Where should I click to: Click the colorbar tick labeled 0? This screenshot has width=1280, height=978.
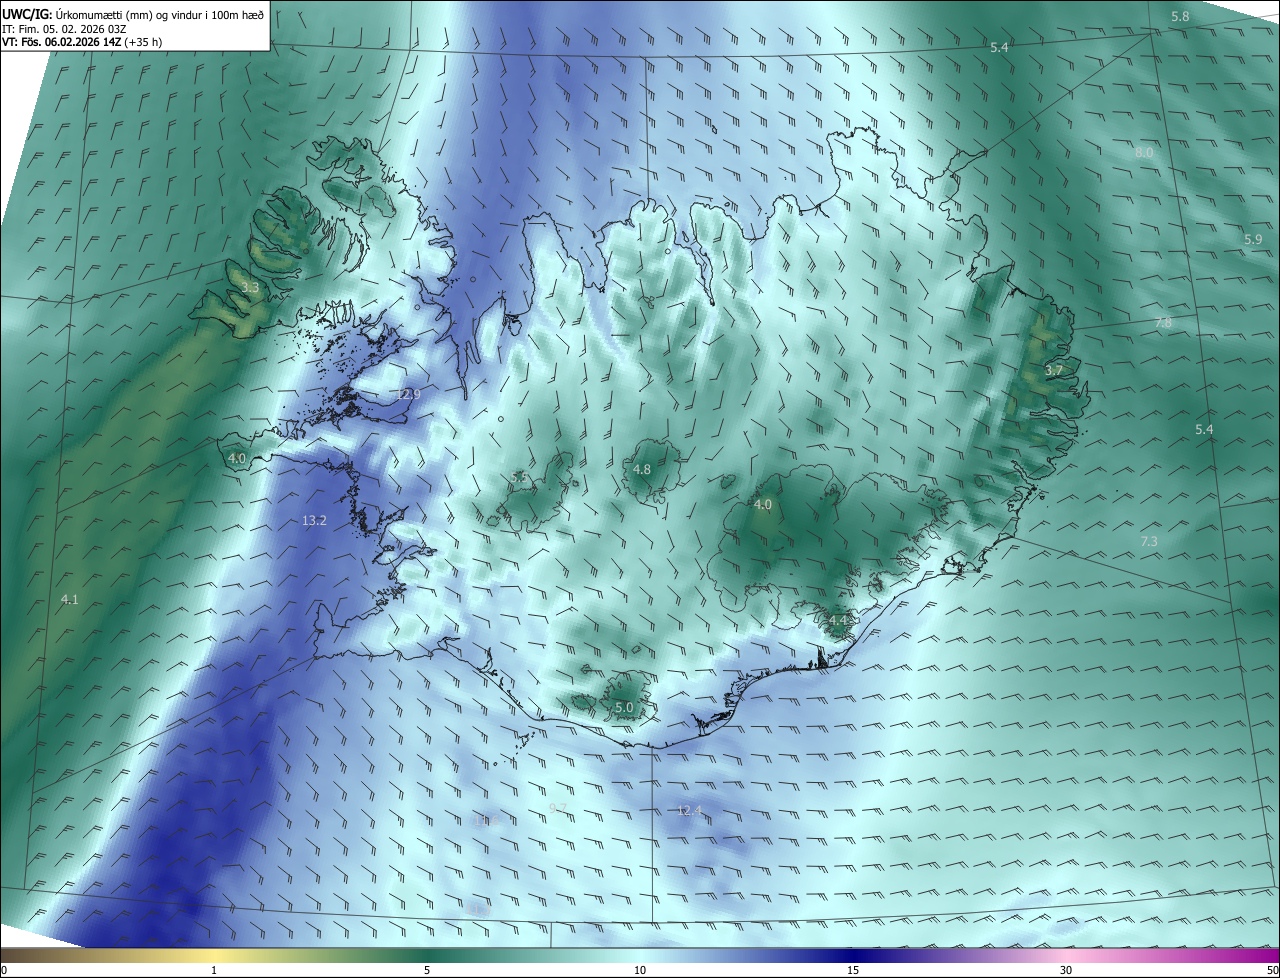point(4,970)
